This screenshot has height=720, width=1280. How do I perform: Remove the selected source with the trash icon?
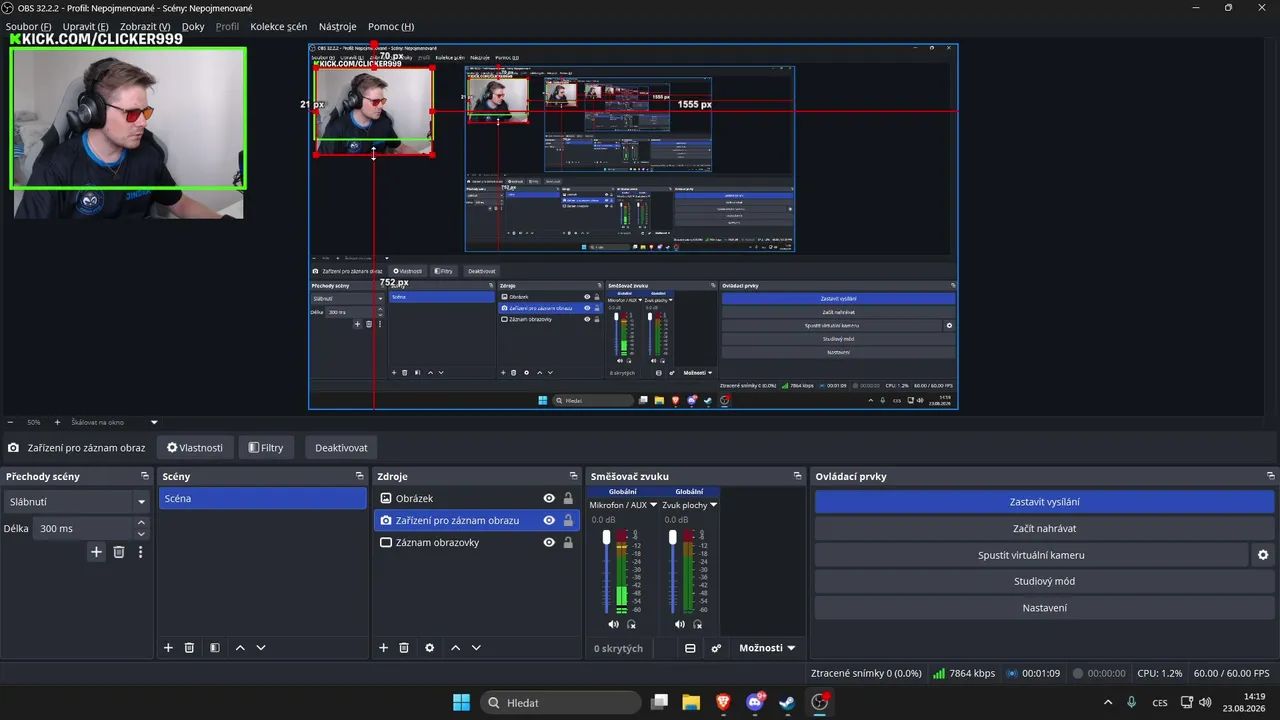(404, 648)
